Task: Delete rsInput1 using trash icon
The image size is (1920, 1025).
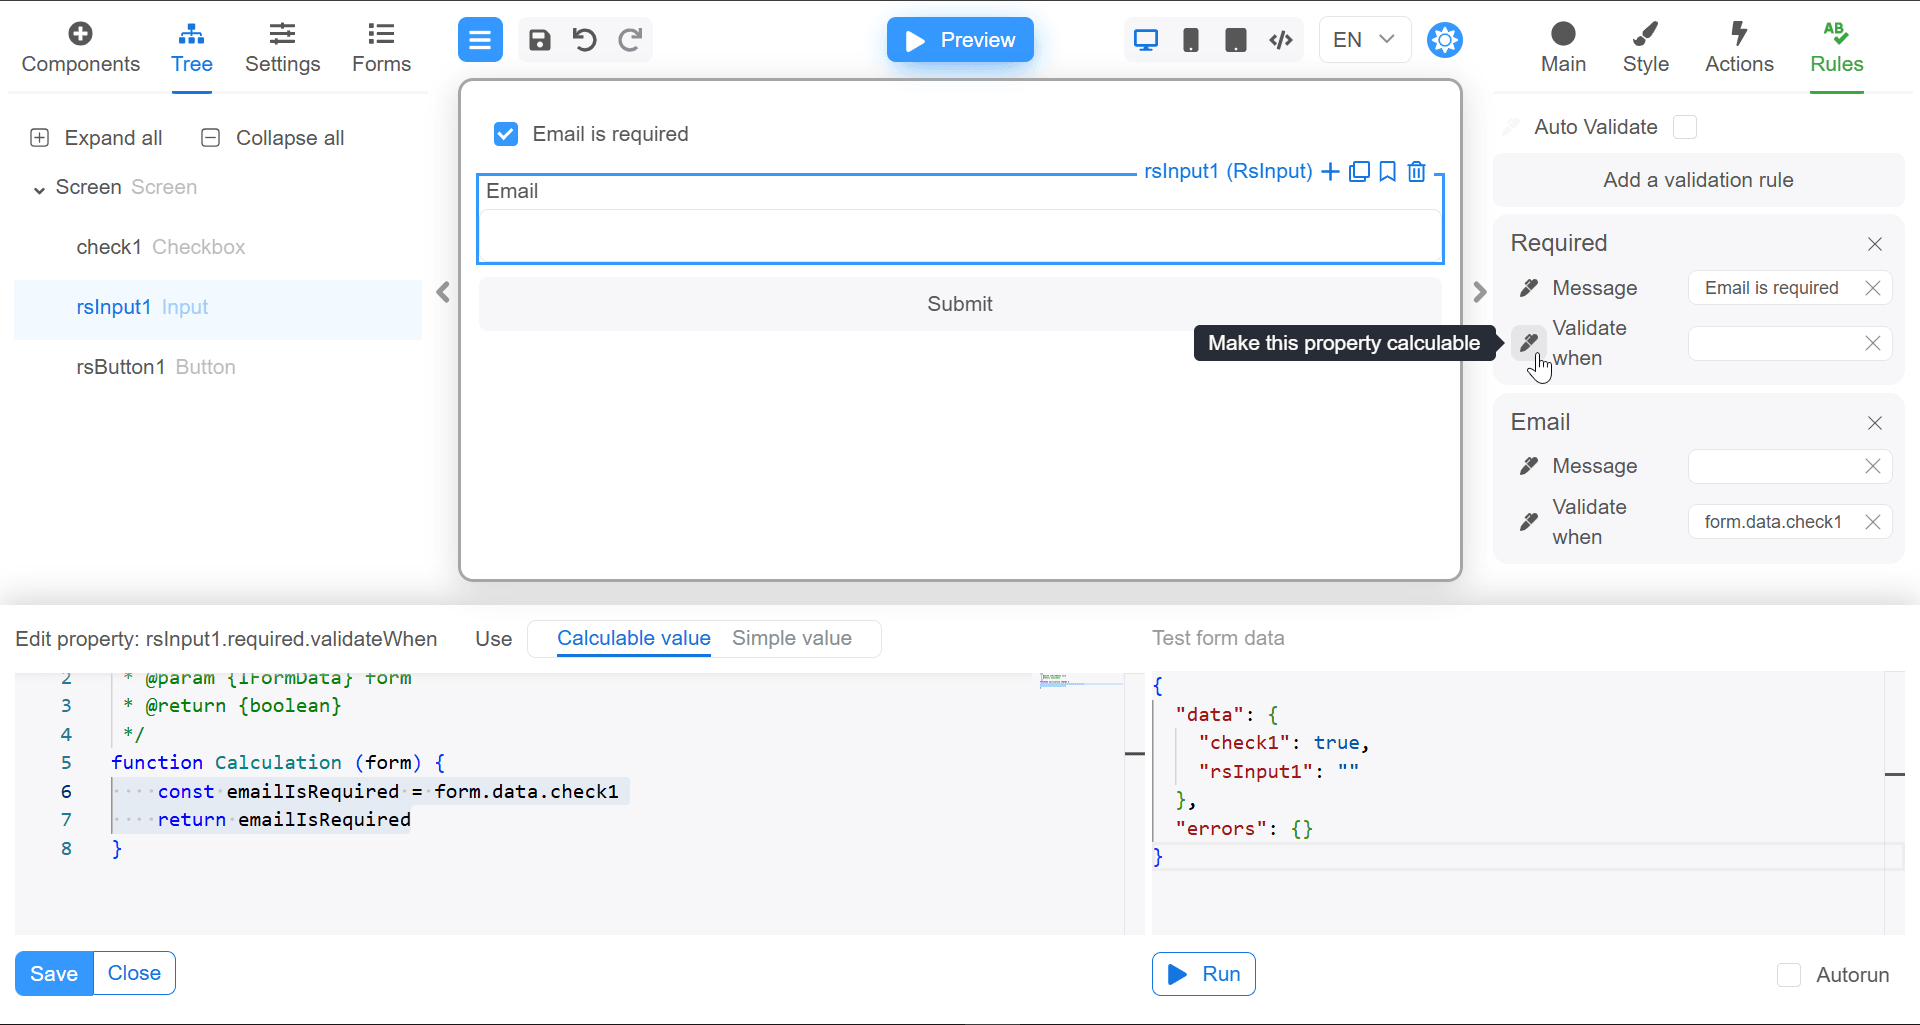Action: [x=1417, y=172]
